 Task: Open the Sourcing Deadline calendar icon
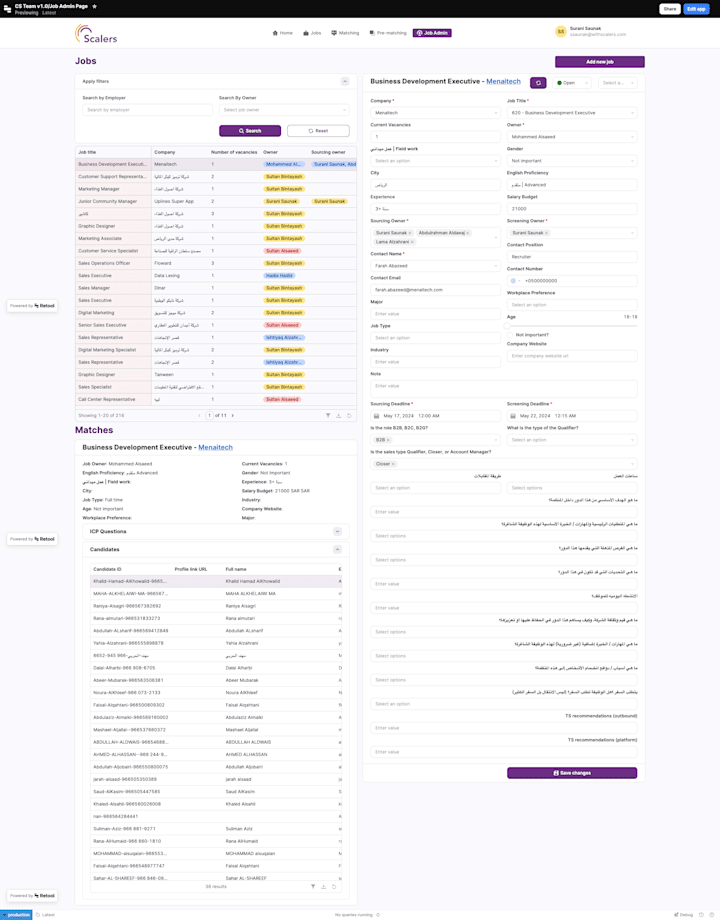point(377,416)
